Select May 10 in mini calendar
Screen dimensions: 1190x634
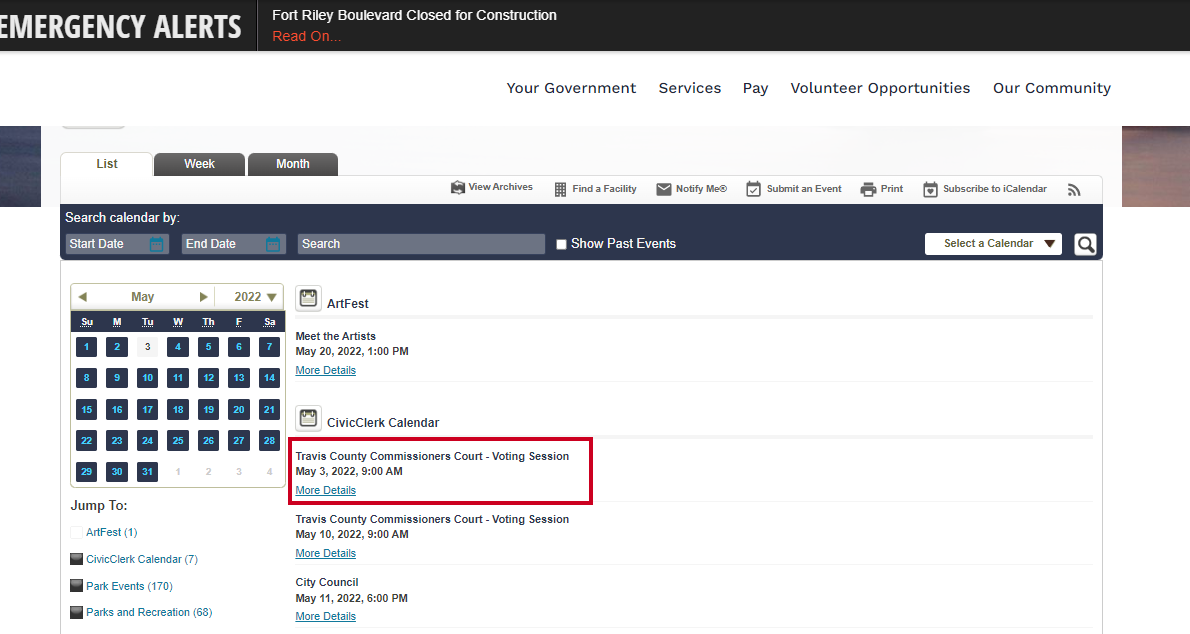point(147,378)
